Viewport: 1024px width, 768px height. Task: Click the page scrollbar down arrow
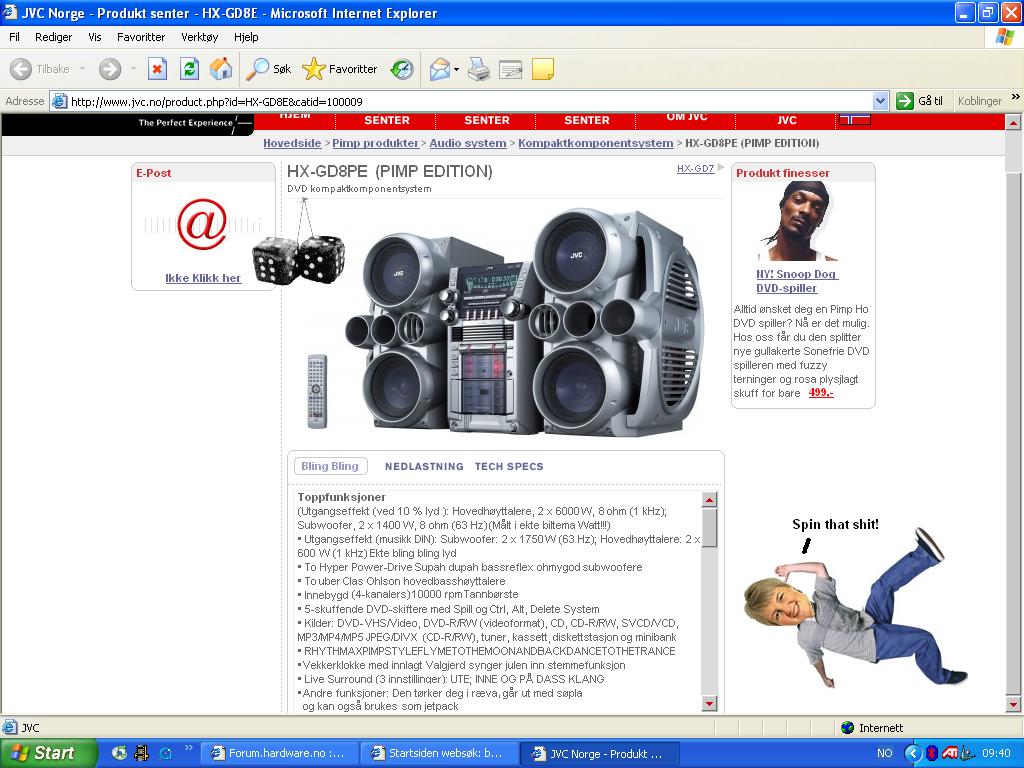point(1013,704)
